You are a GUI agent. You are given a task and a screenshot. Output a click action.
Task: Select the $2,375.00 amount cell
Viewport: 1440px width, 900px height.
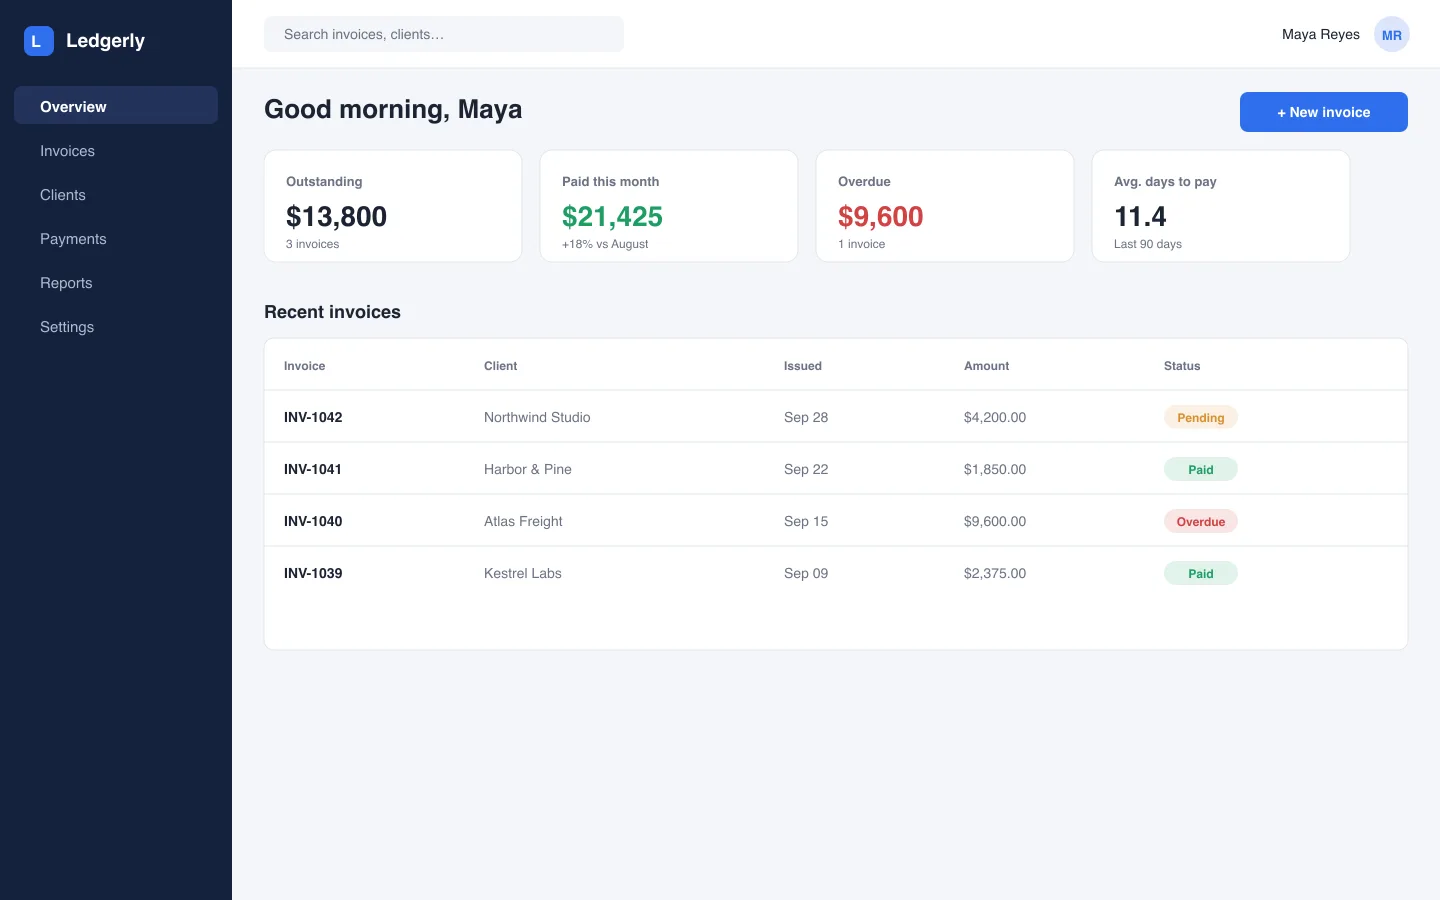point(995,573)
